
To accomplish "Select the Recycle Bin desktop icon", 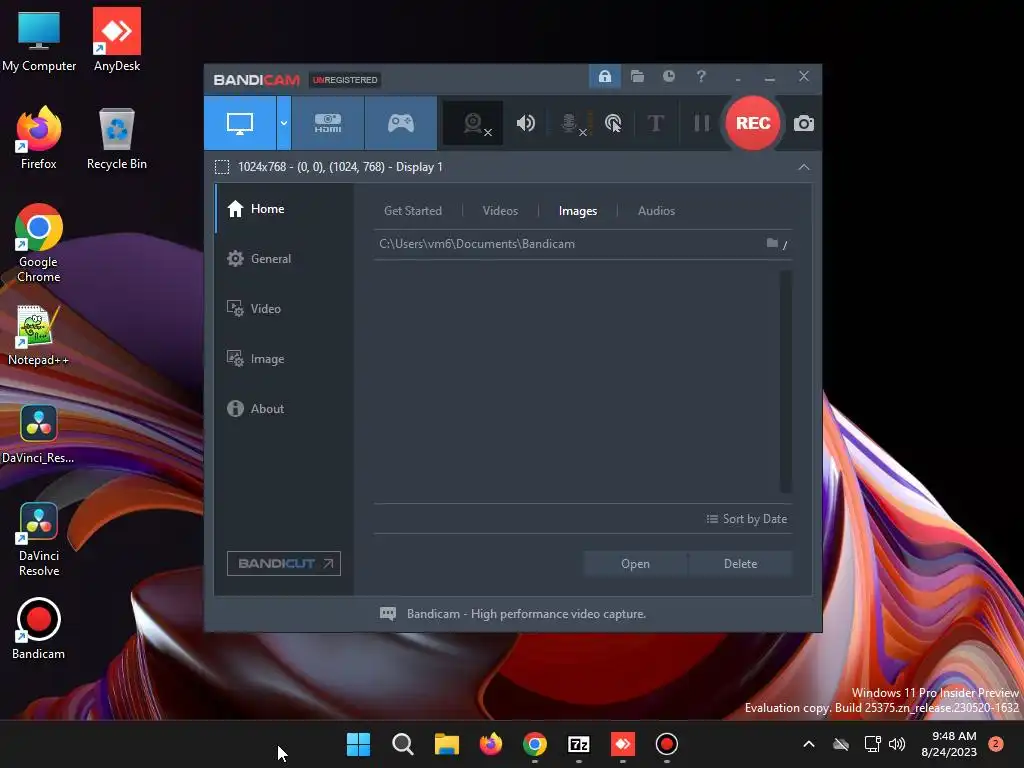I will 117,138.
